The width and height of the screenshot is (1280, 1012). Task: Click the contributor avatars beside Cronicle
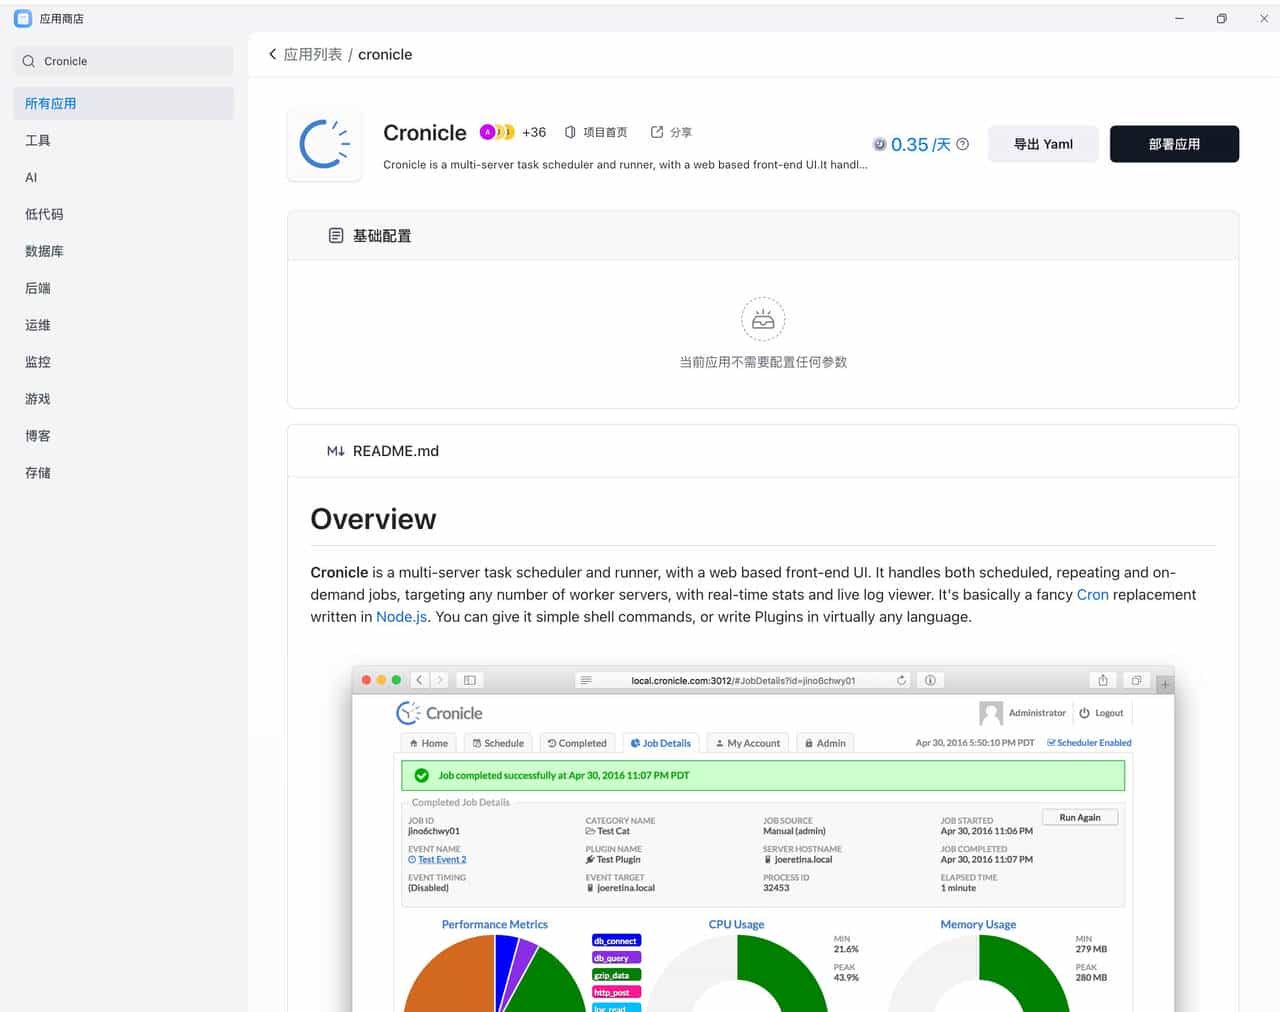497,132
